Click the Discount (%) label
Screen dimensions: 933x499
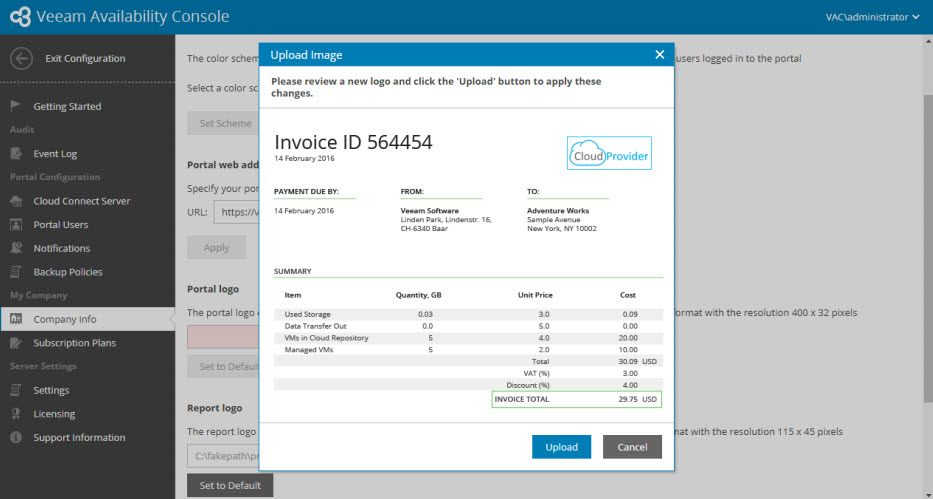click(x=528, y=385)
